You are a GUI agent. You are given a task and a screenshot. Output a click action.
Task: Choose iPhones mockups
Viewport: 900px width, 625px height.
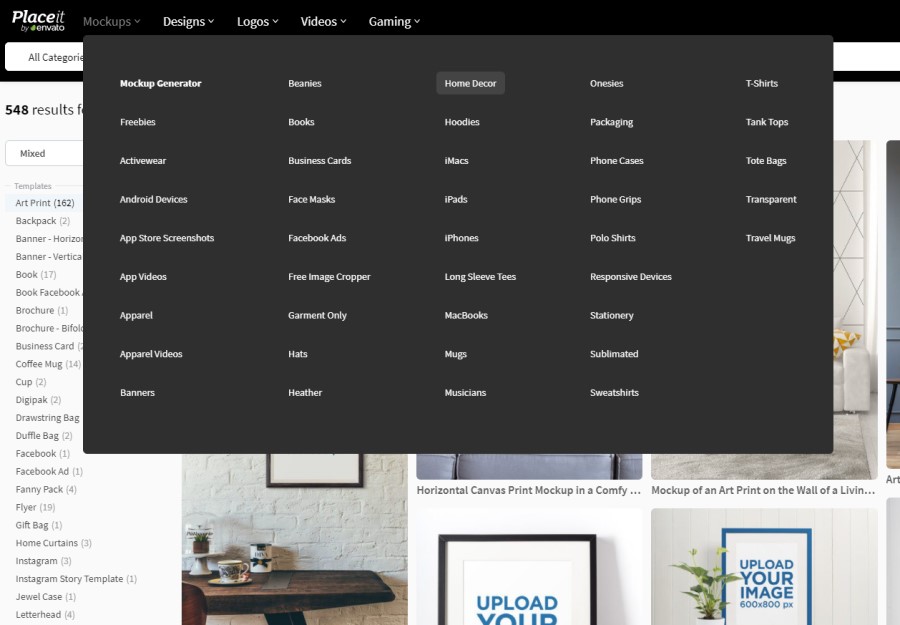pyautogui.click(x=461, y=238)
